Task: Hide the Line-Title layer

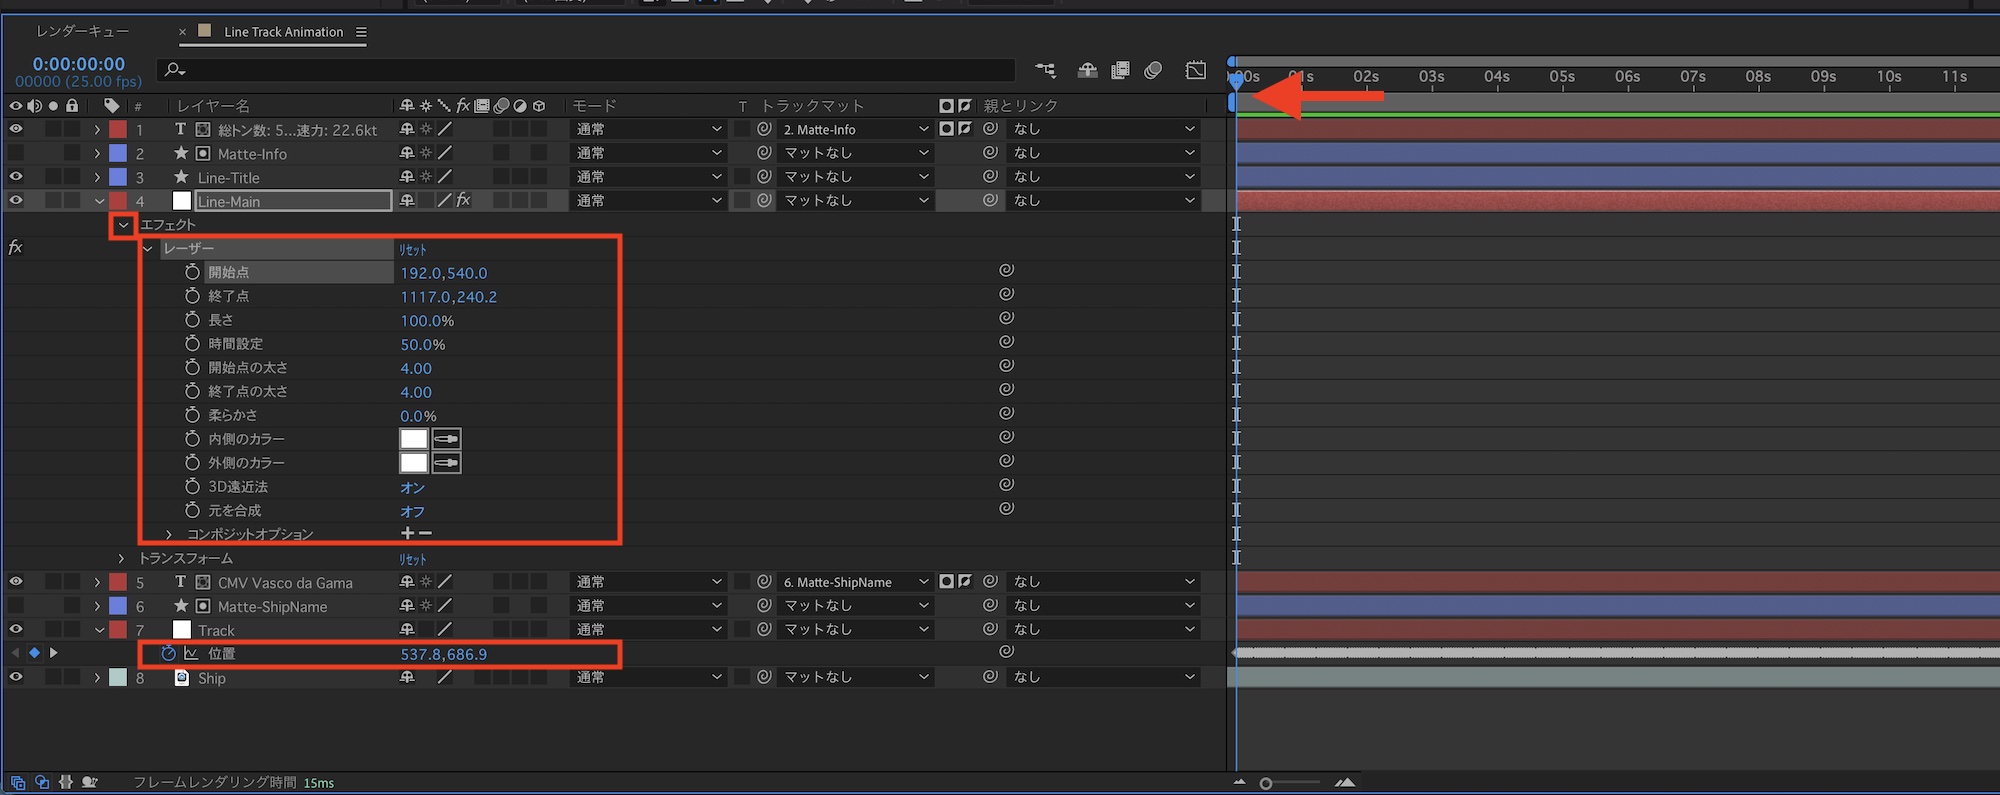Action: (16, 177)
